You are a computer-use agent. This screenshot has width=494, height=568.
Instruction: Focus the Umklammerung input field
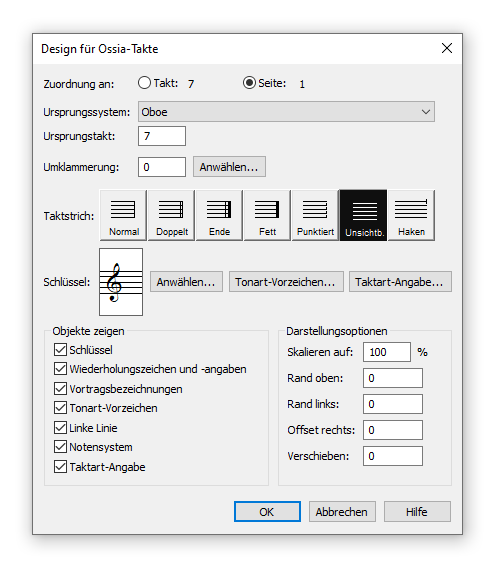[162, 167]
